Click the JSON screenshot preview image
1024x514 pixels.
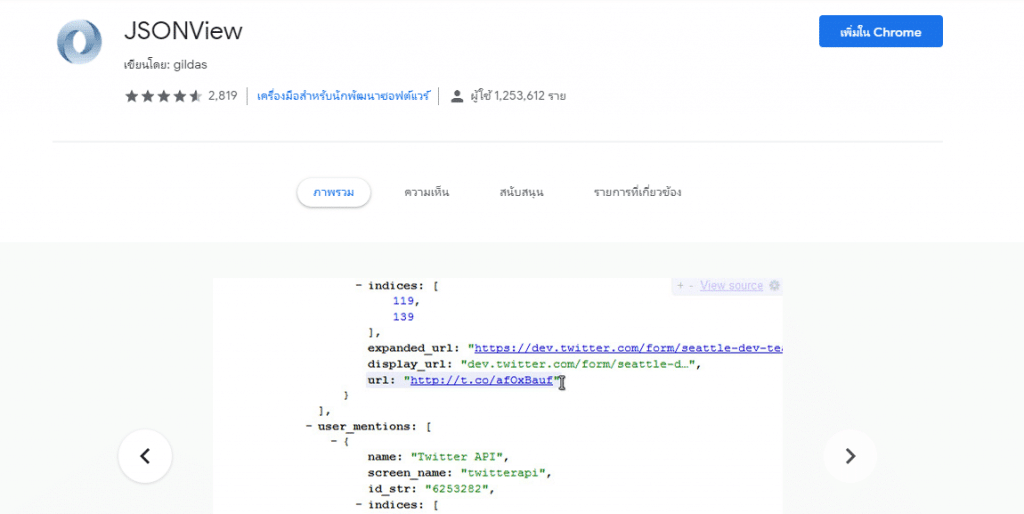click(498, 396)
